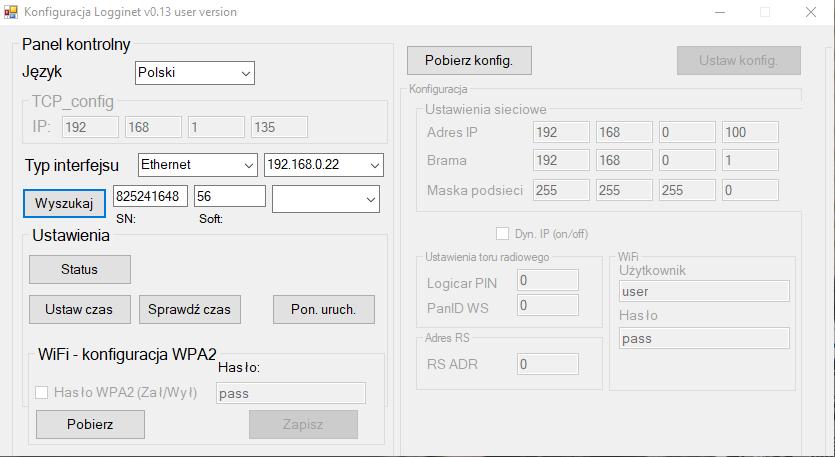Click the Maska podsieci third octet field
Image resolution: width=835 pixels, height=457 pixels.
(687, 190)
